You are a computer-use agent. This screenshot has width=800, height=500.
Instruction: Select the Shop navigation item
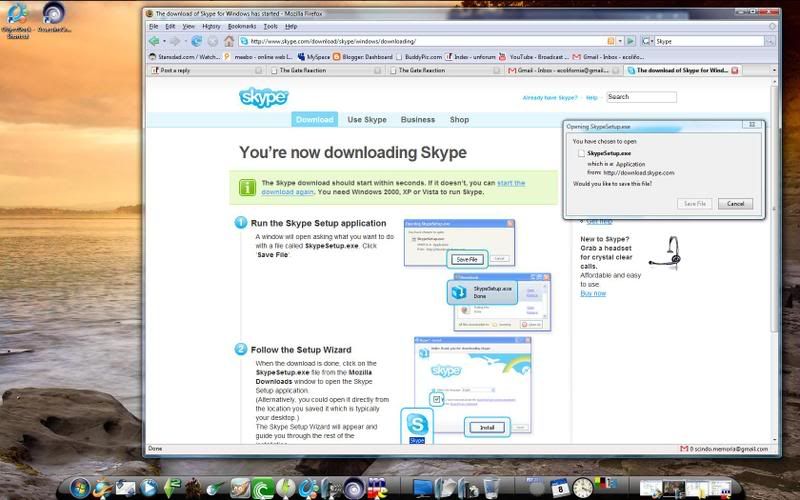point(459,119)
